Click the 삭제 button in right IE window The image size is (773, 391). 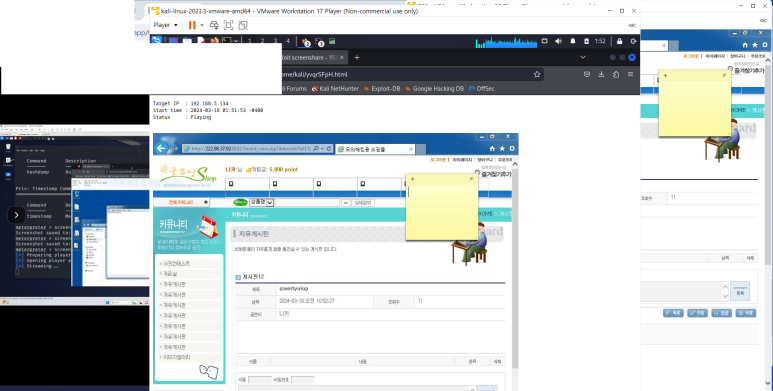click(x=745, y=313)
